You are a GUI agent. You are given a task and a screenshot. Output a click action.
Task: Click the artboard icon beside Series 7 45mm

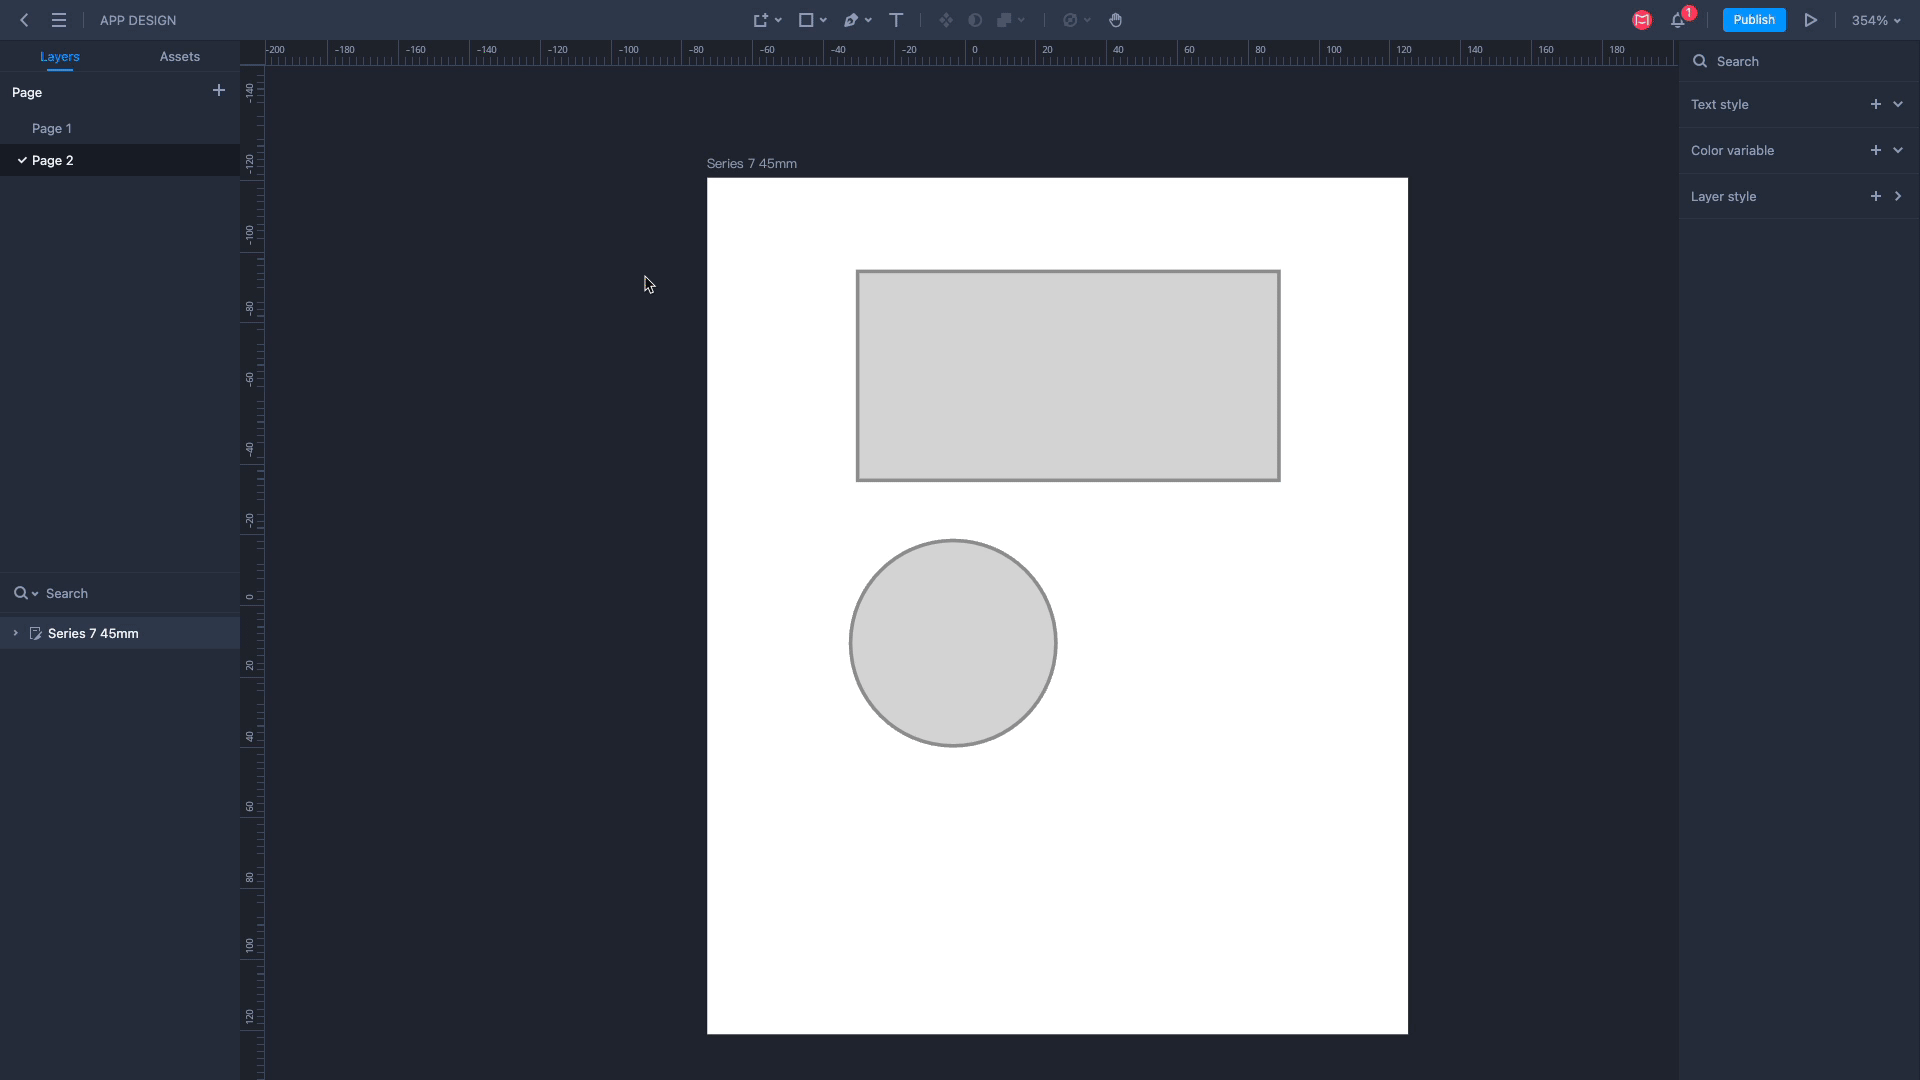[x=36, y=633]
